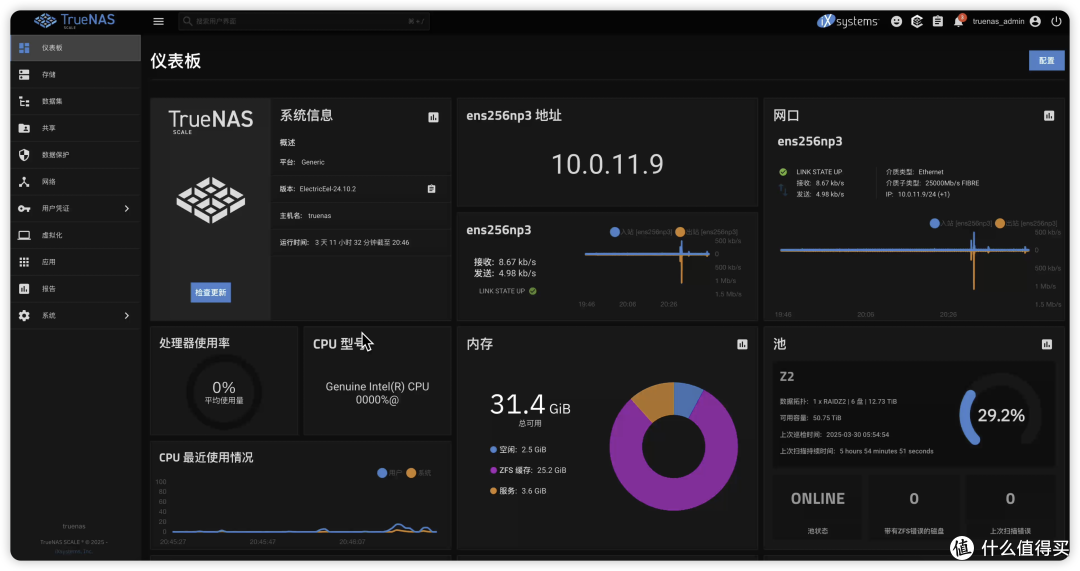This screenshot has width=1080, height=571.
Task: Open the truenas_admin account menu
Action: click(x=1006, y=21)
